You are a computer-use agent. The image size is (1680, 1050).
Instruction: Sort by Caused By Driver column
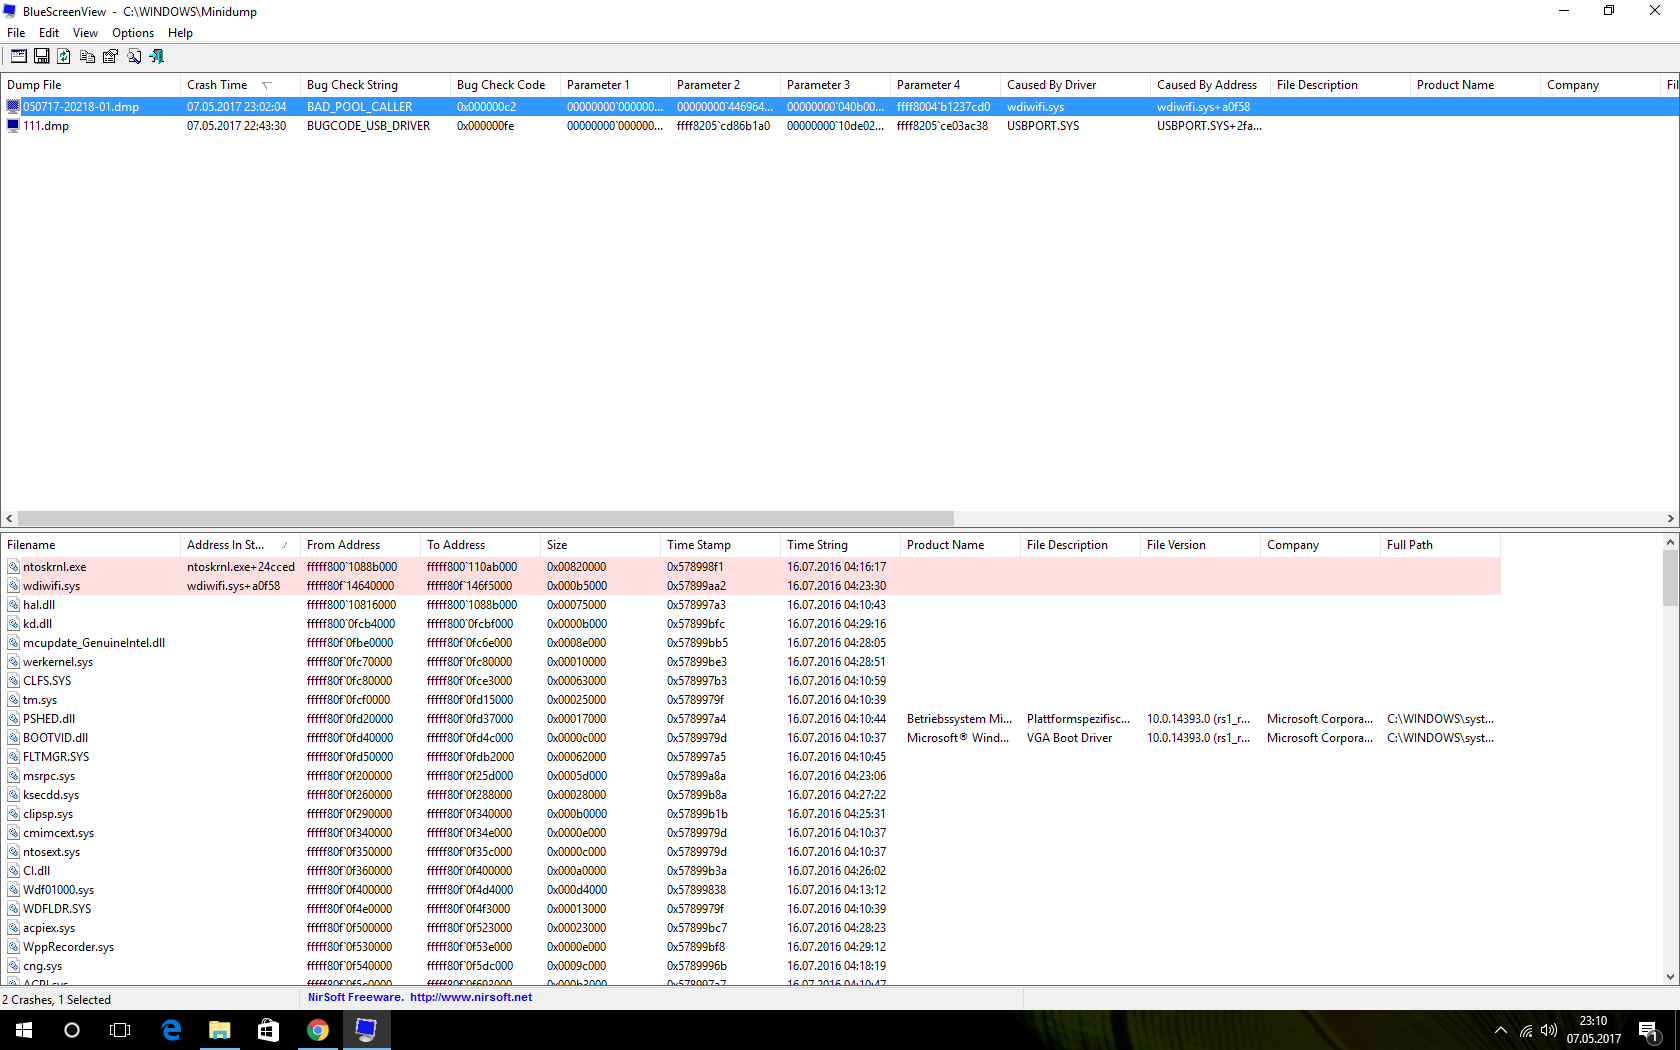click(1075, 85)
